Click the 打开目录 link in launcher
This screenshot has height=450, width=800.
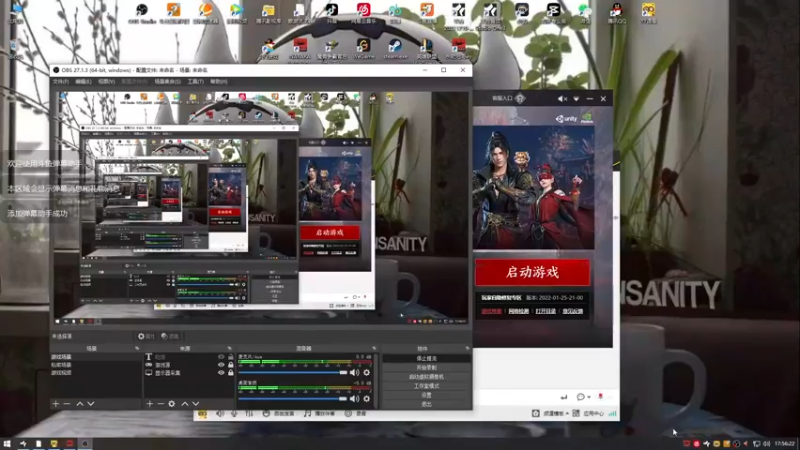click(545, 311)
